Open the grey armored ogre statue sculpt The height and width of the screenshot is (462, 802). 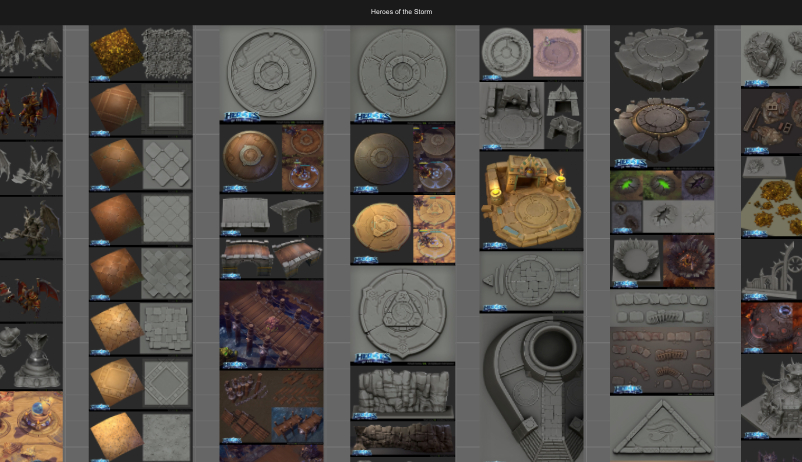[771, 397]
